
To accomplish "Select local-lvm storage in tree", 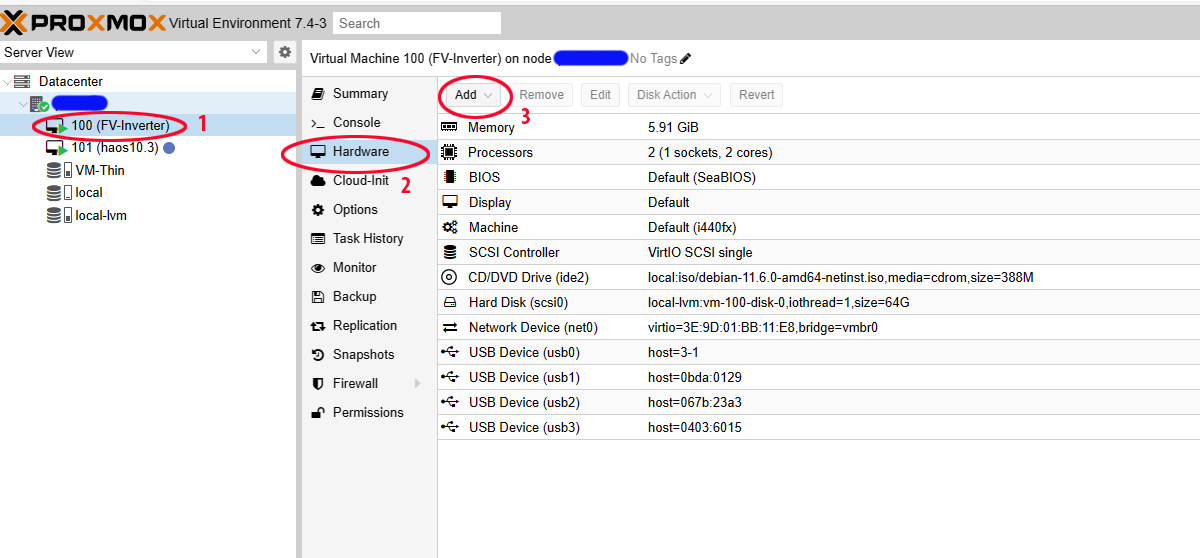I will (101, 215).
